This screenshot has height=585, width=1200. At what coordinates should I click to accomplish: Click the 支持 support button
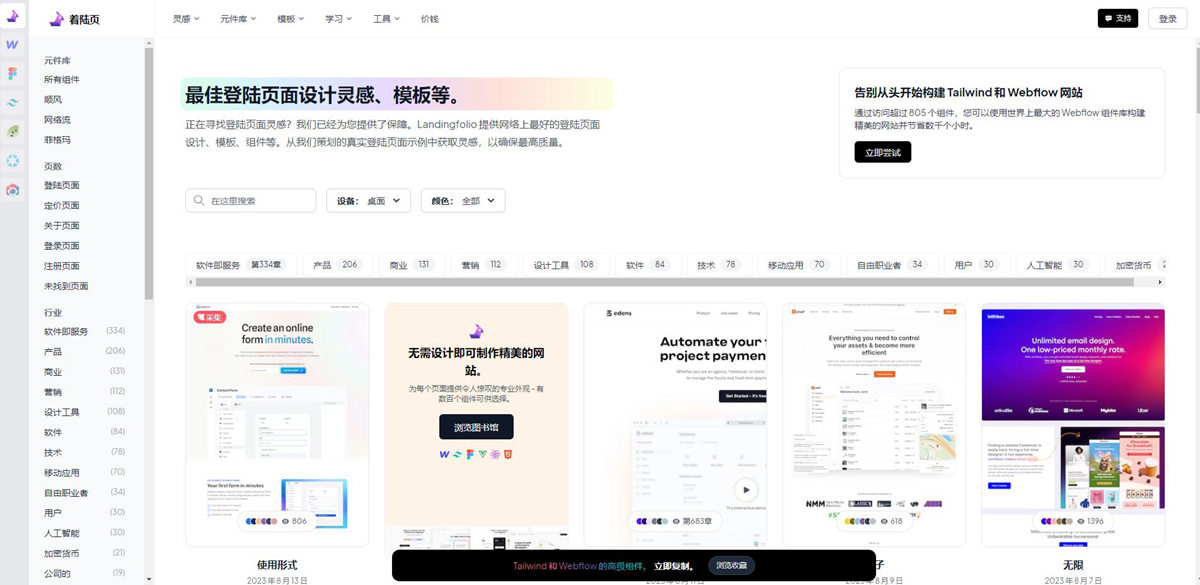[x=1118, y=19]
